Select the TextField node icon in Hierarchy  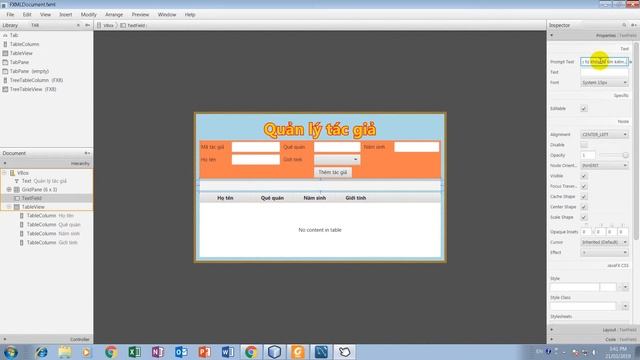[x=17, y=198]
